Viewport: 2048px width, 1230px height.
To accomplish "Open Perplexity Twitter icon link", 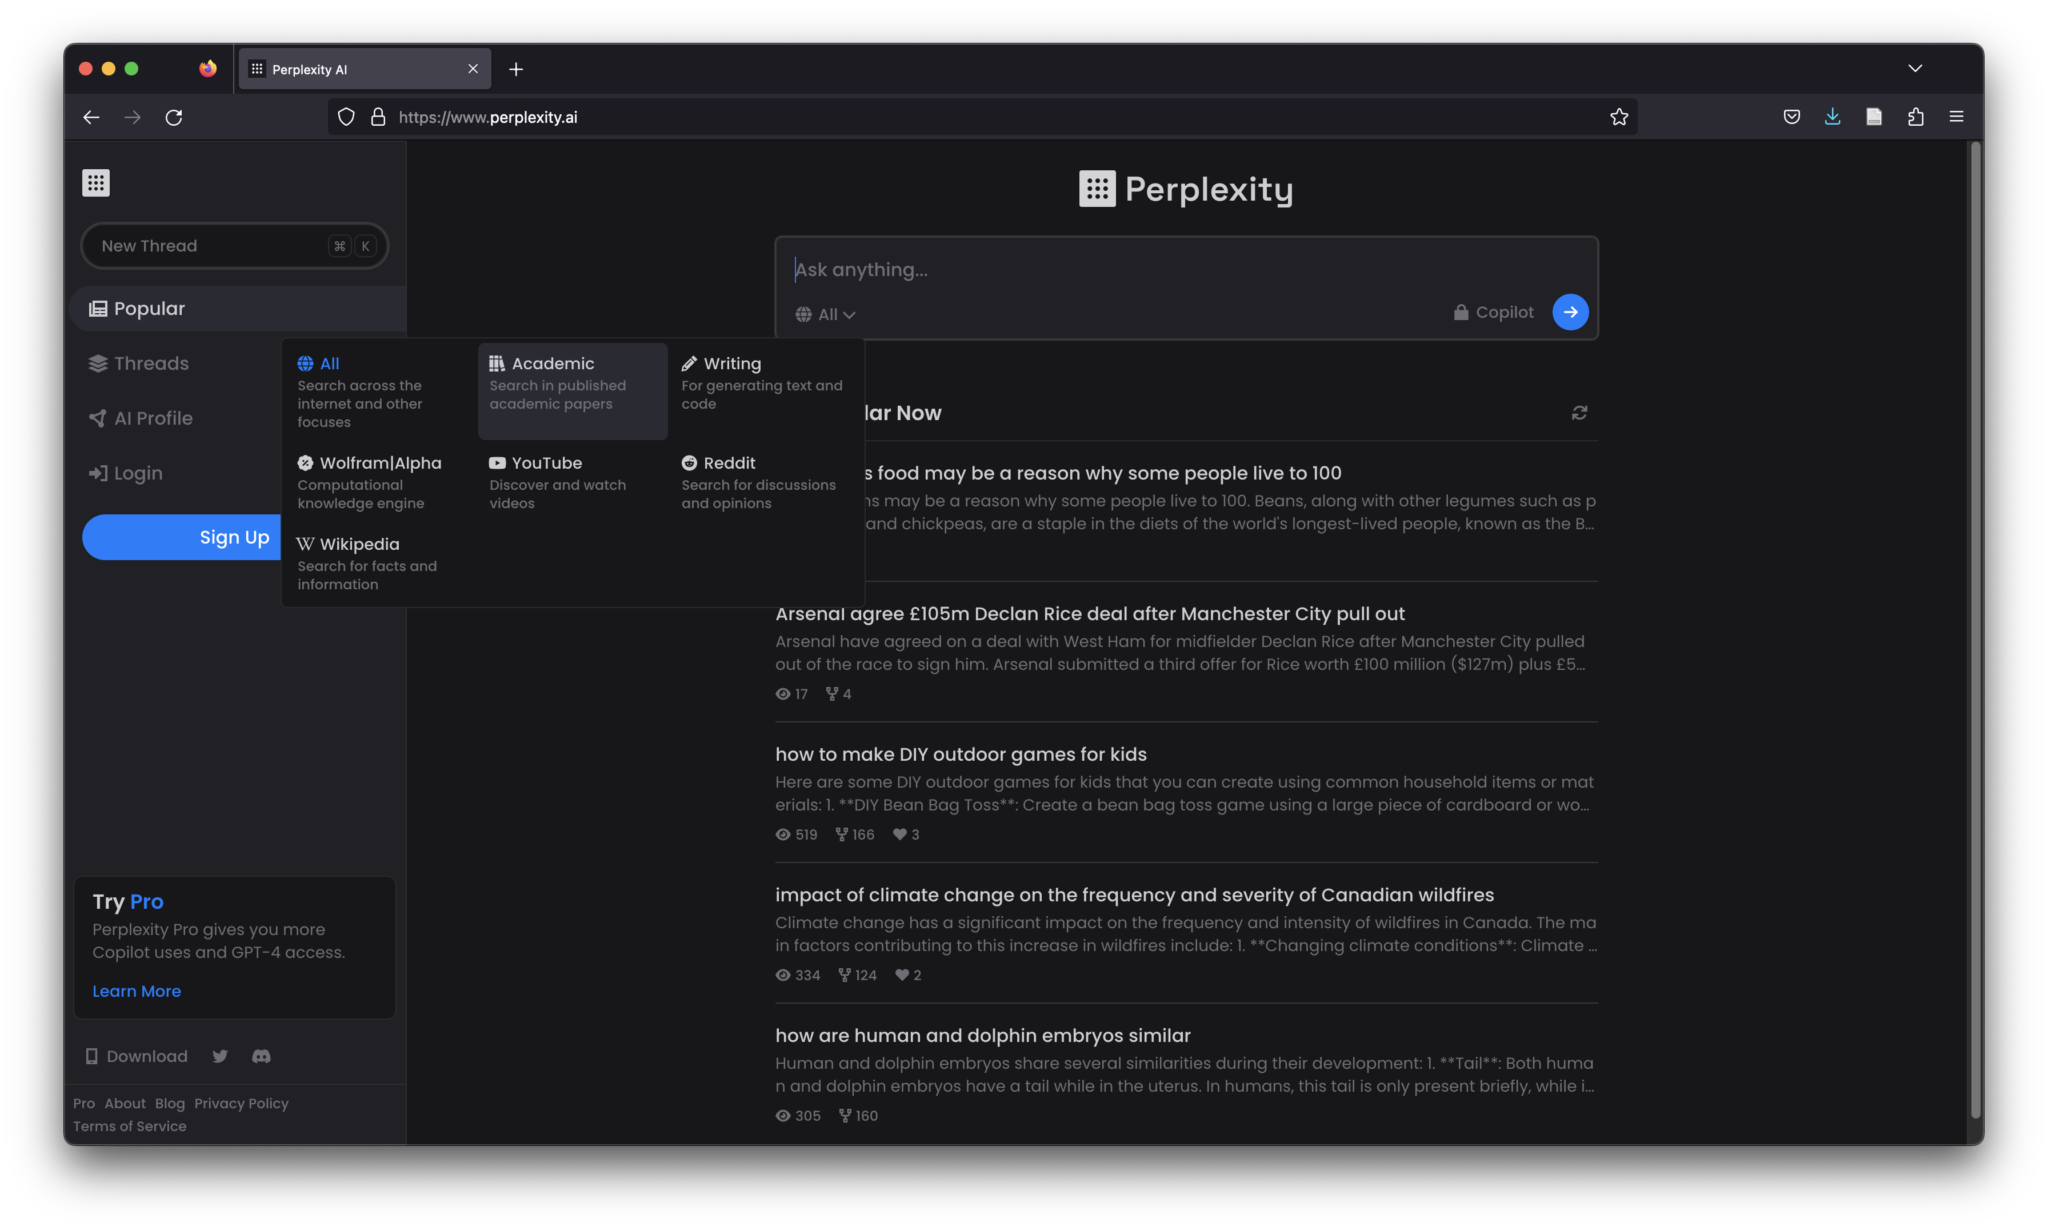I will point(220,1056).
